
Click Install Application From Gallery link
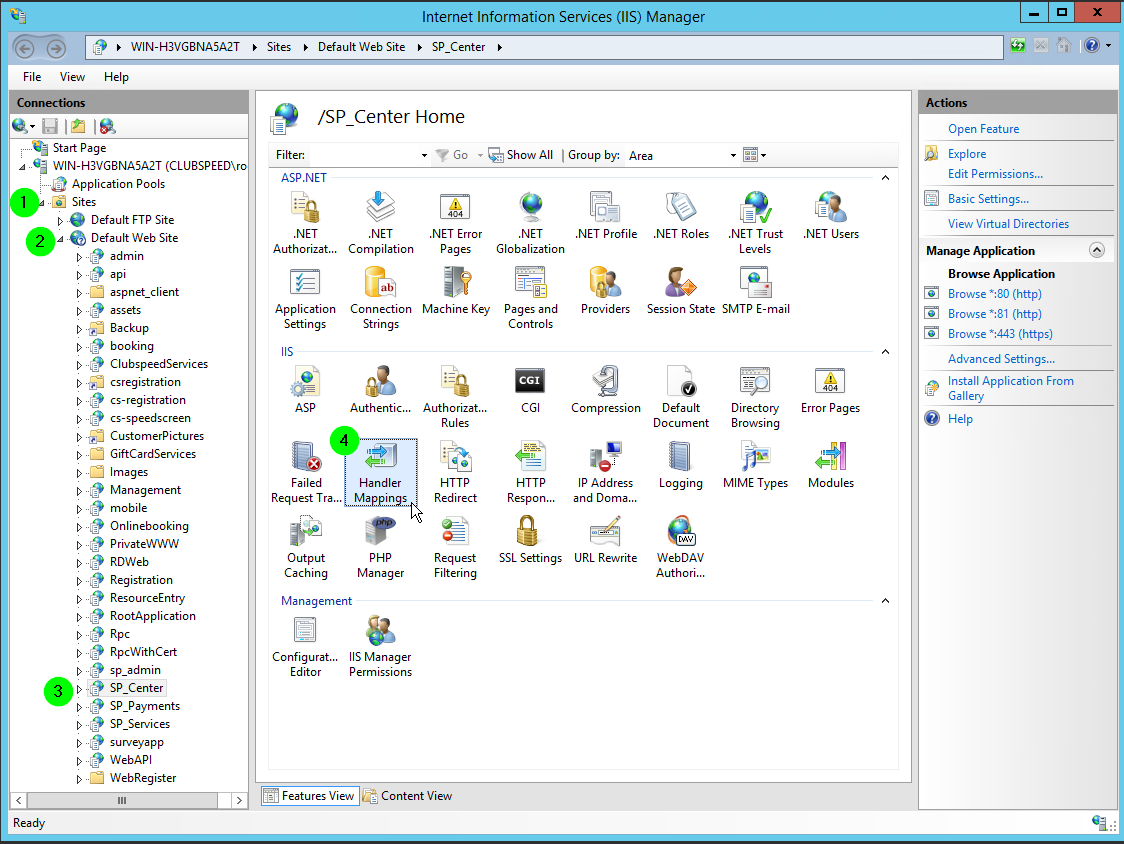pyautogui.click(x=1010, y=389)
